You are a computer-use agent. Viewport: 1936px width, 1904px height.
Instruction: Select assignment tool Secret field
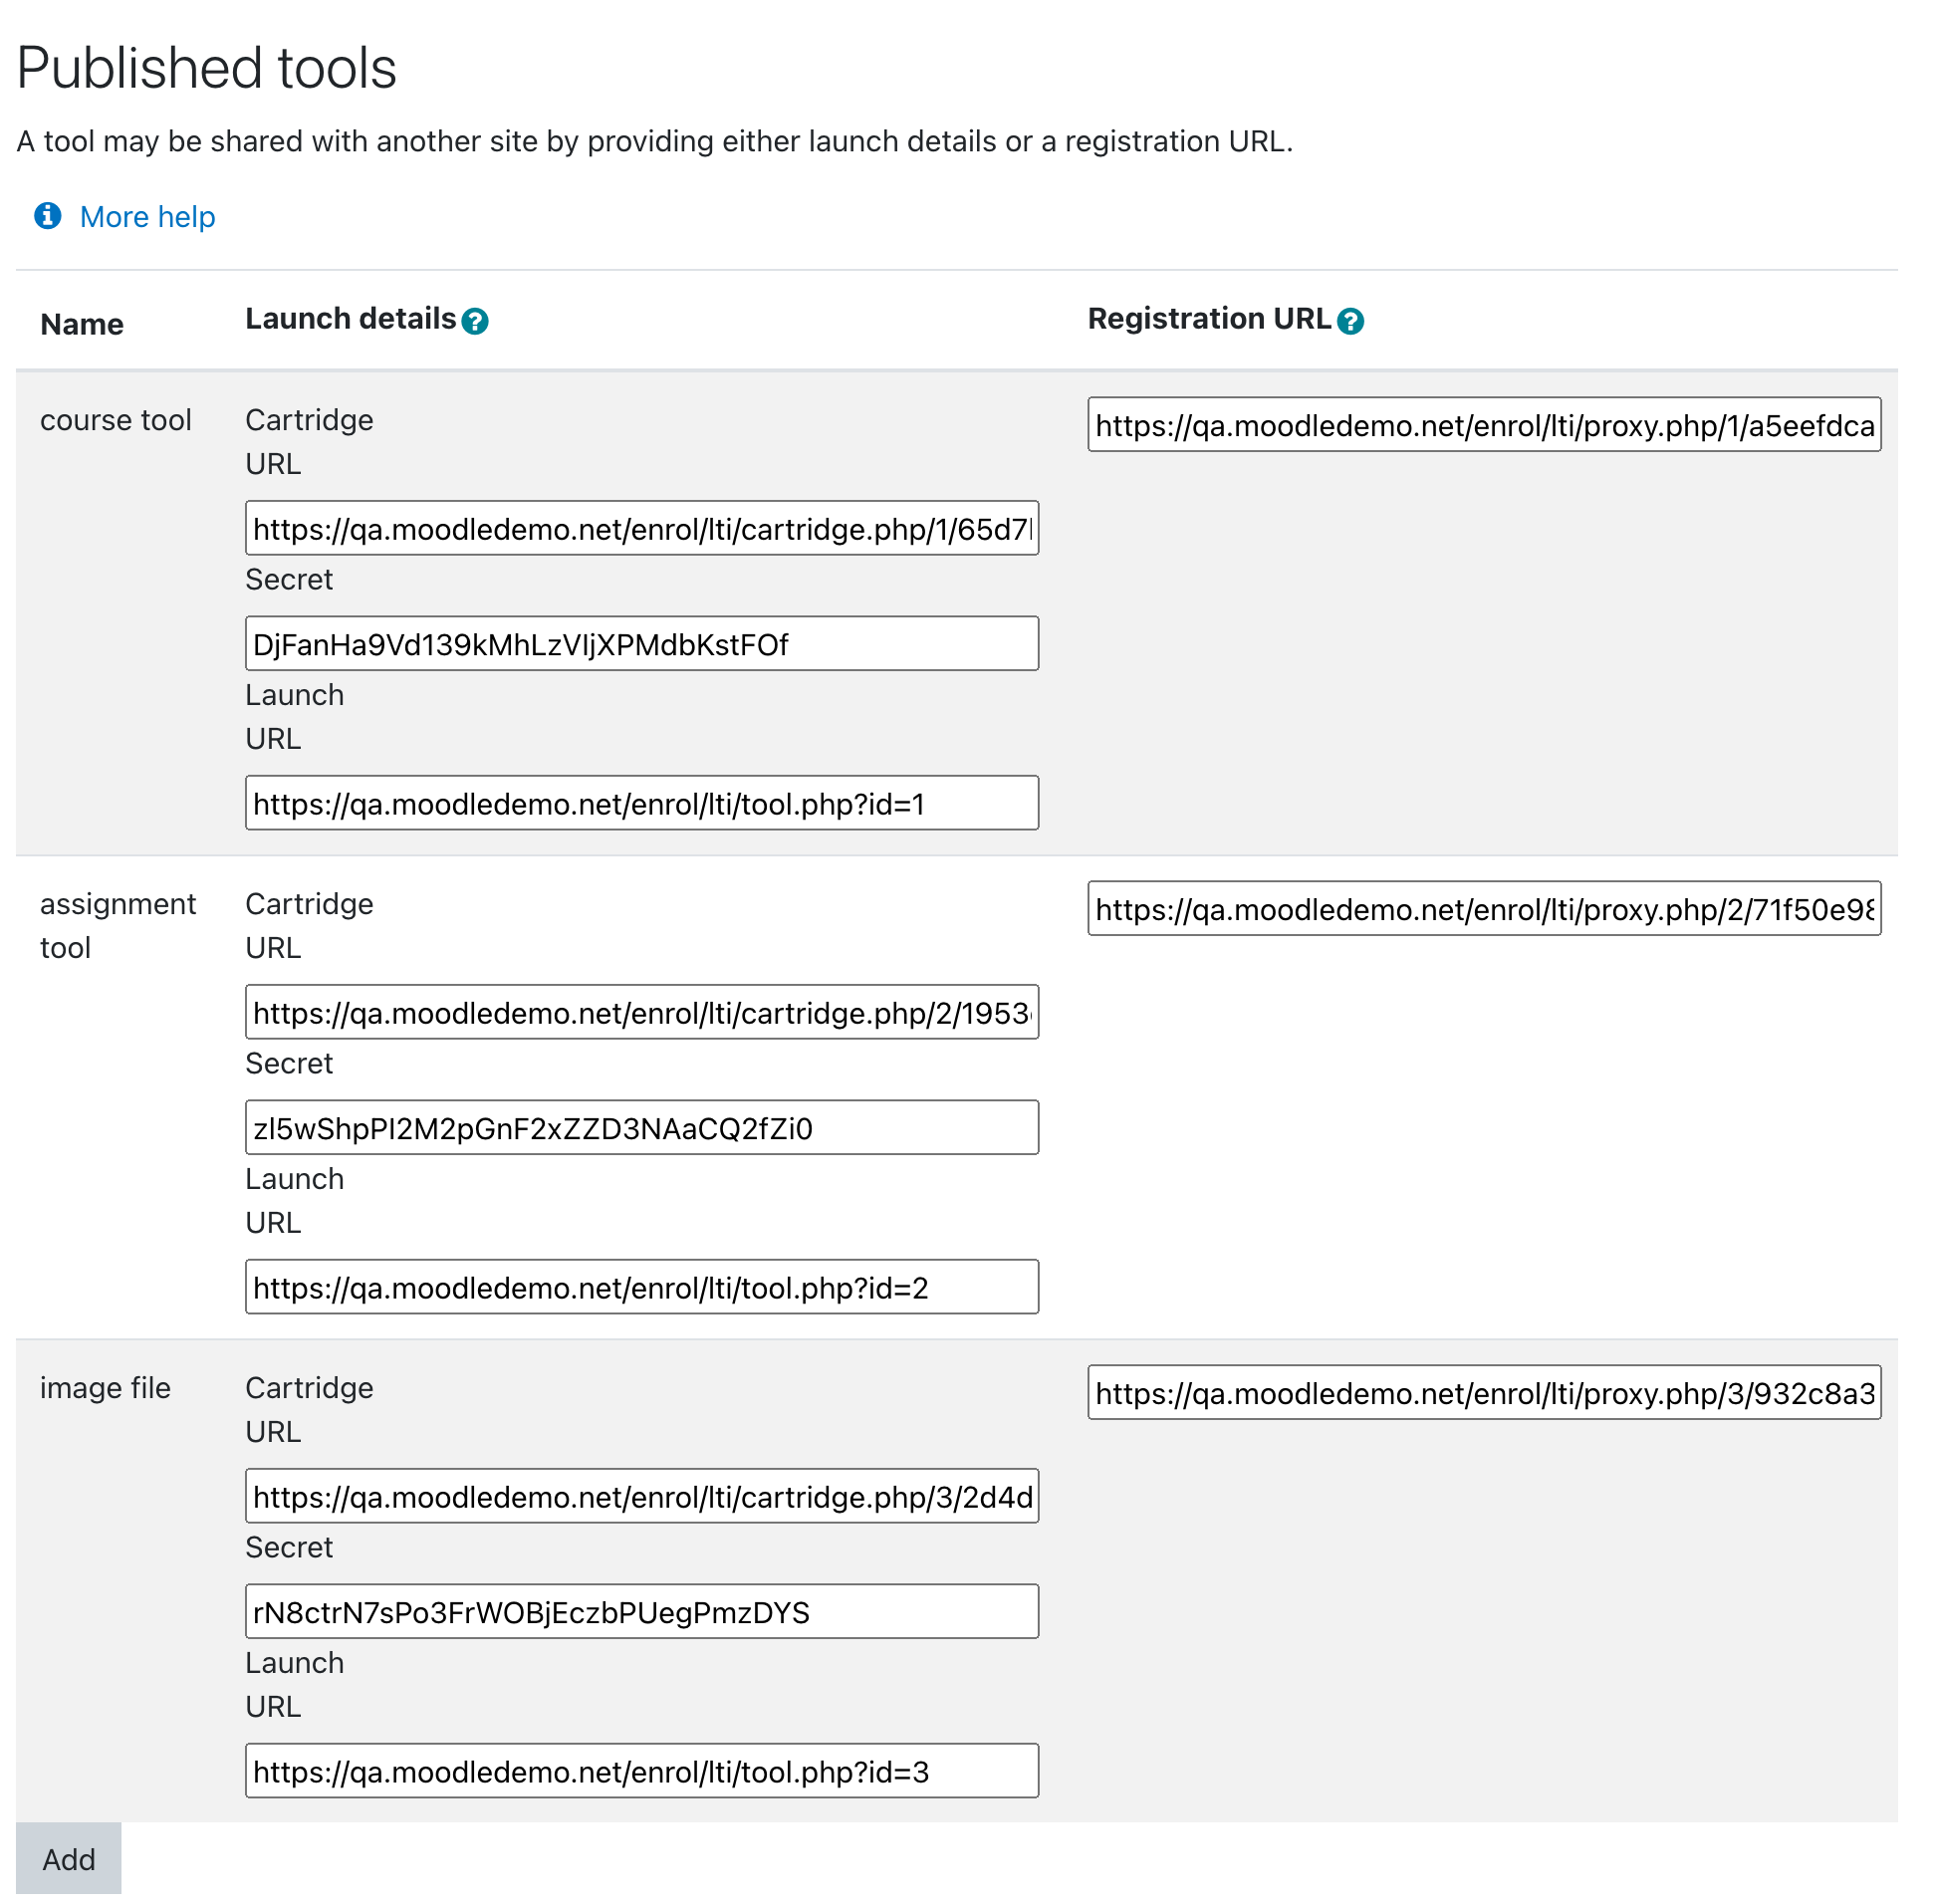(x=642, y=1128)
